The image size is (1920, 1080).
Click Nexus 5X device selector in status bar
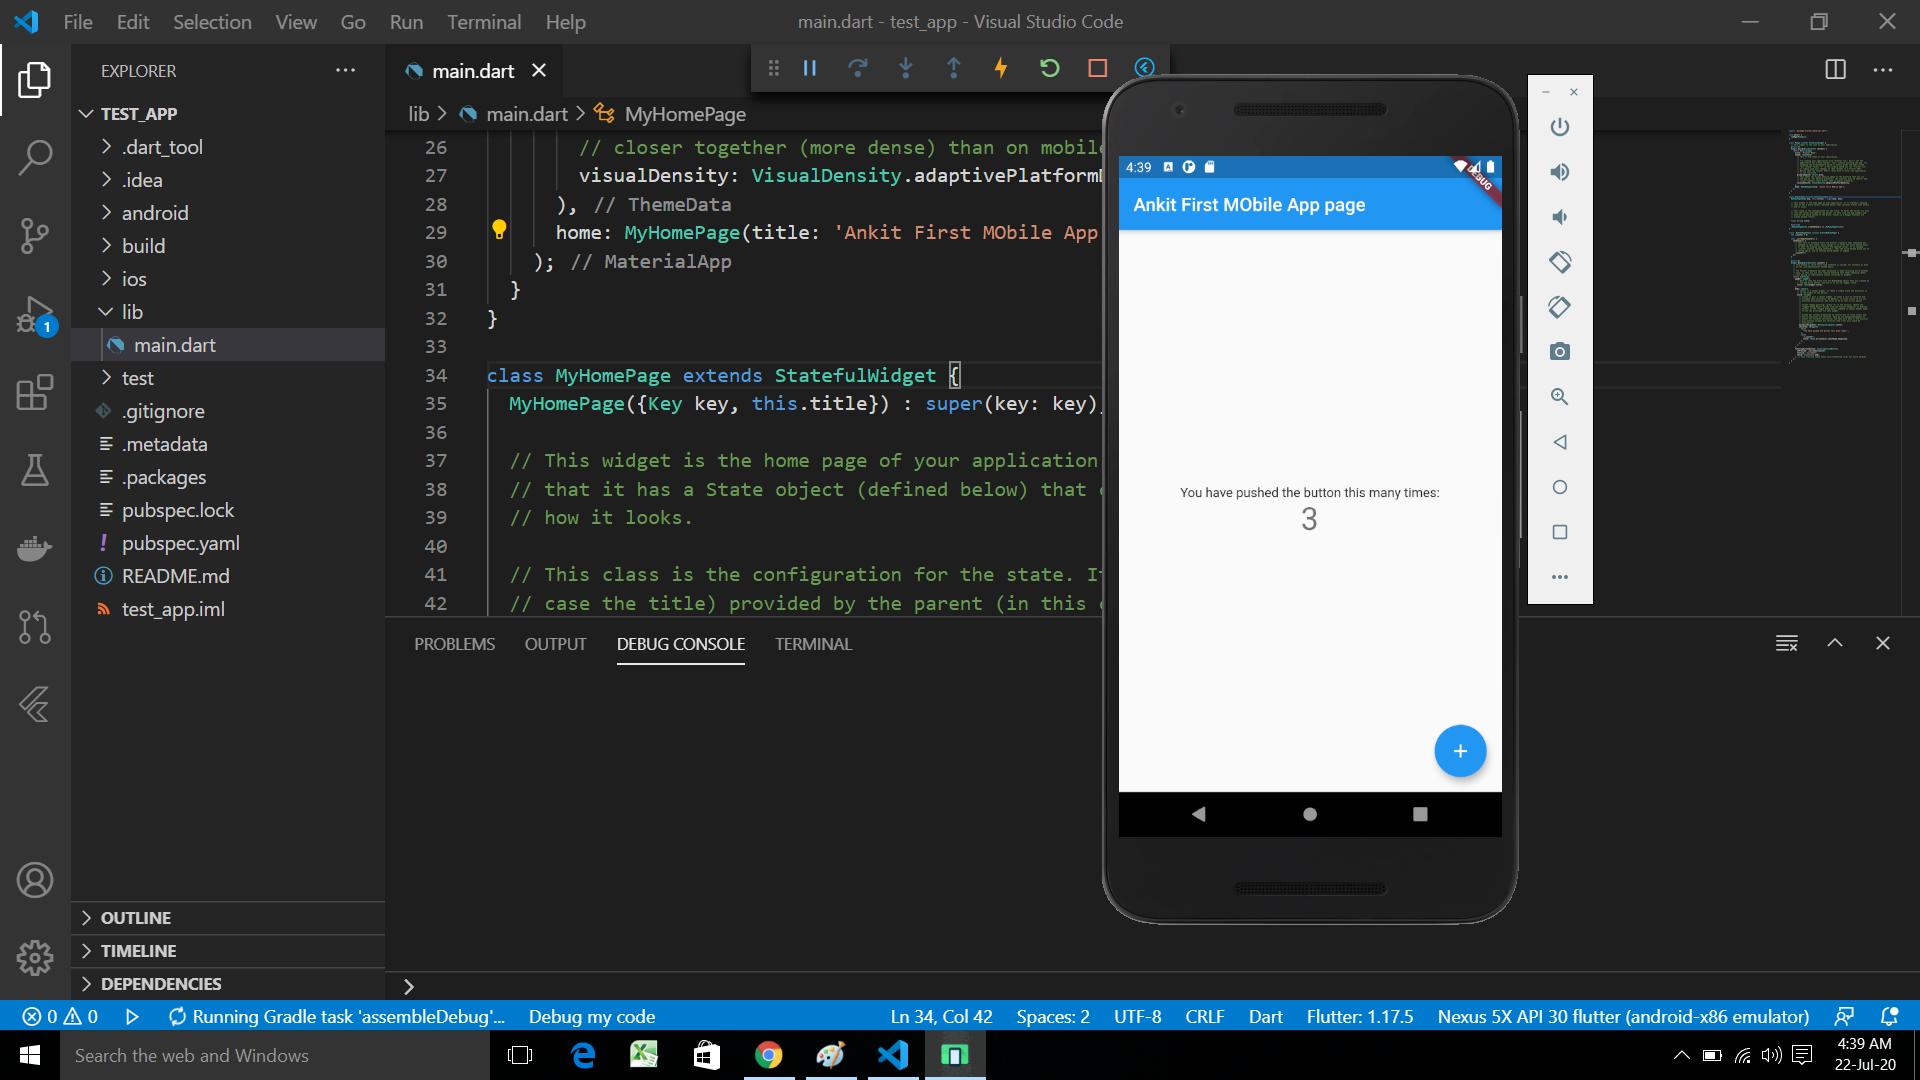(x=1623, y=1016)
